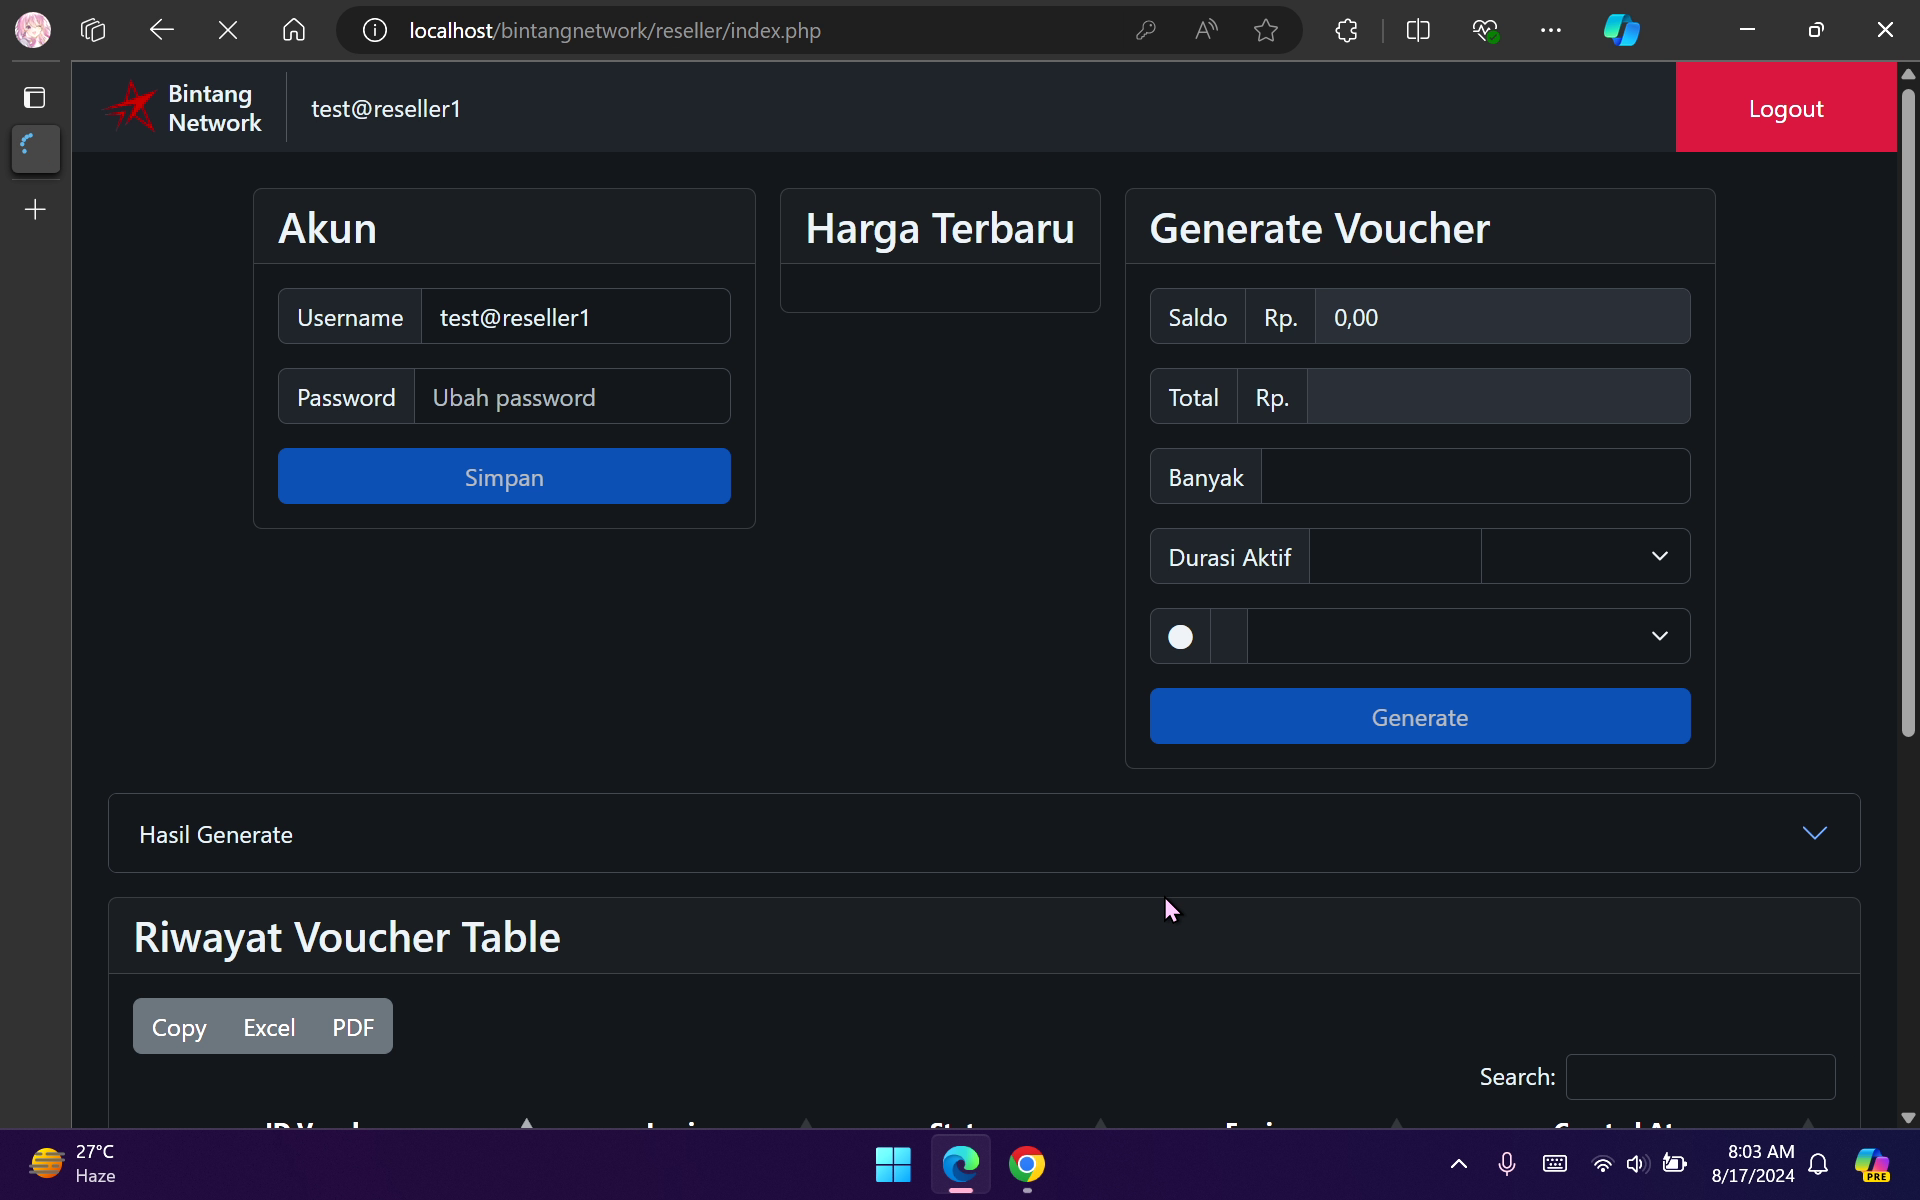Expand the Hasil Generate accordion
Screen dimensions: 1920x1200
point(984,833)
